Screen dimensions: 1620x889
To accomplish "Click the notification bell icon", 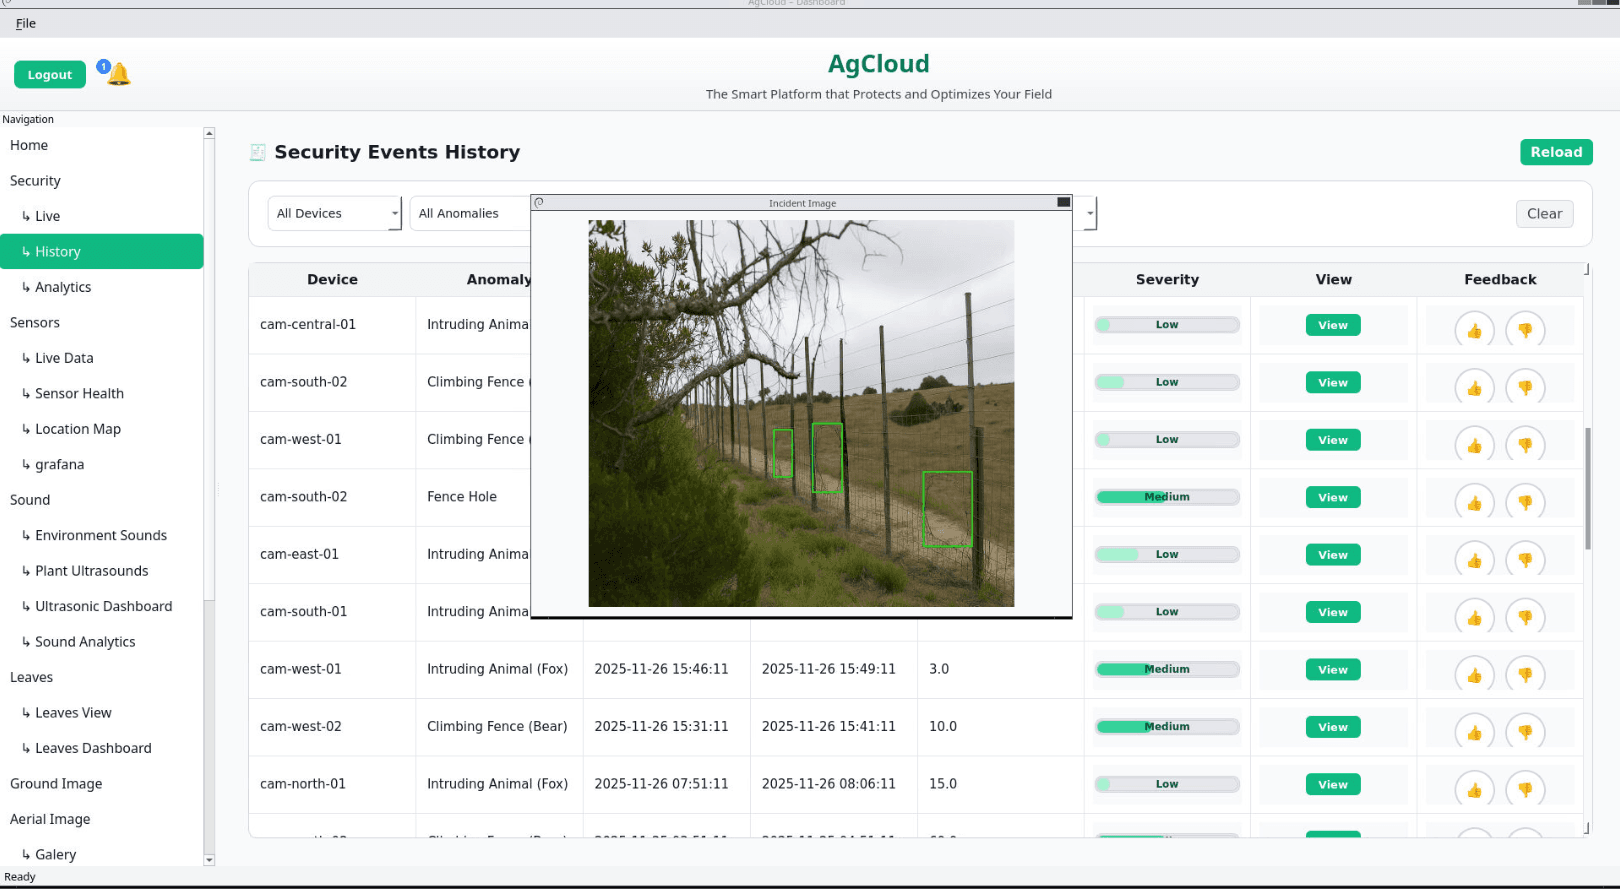I will click(118, 74).
